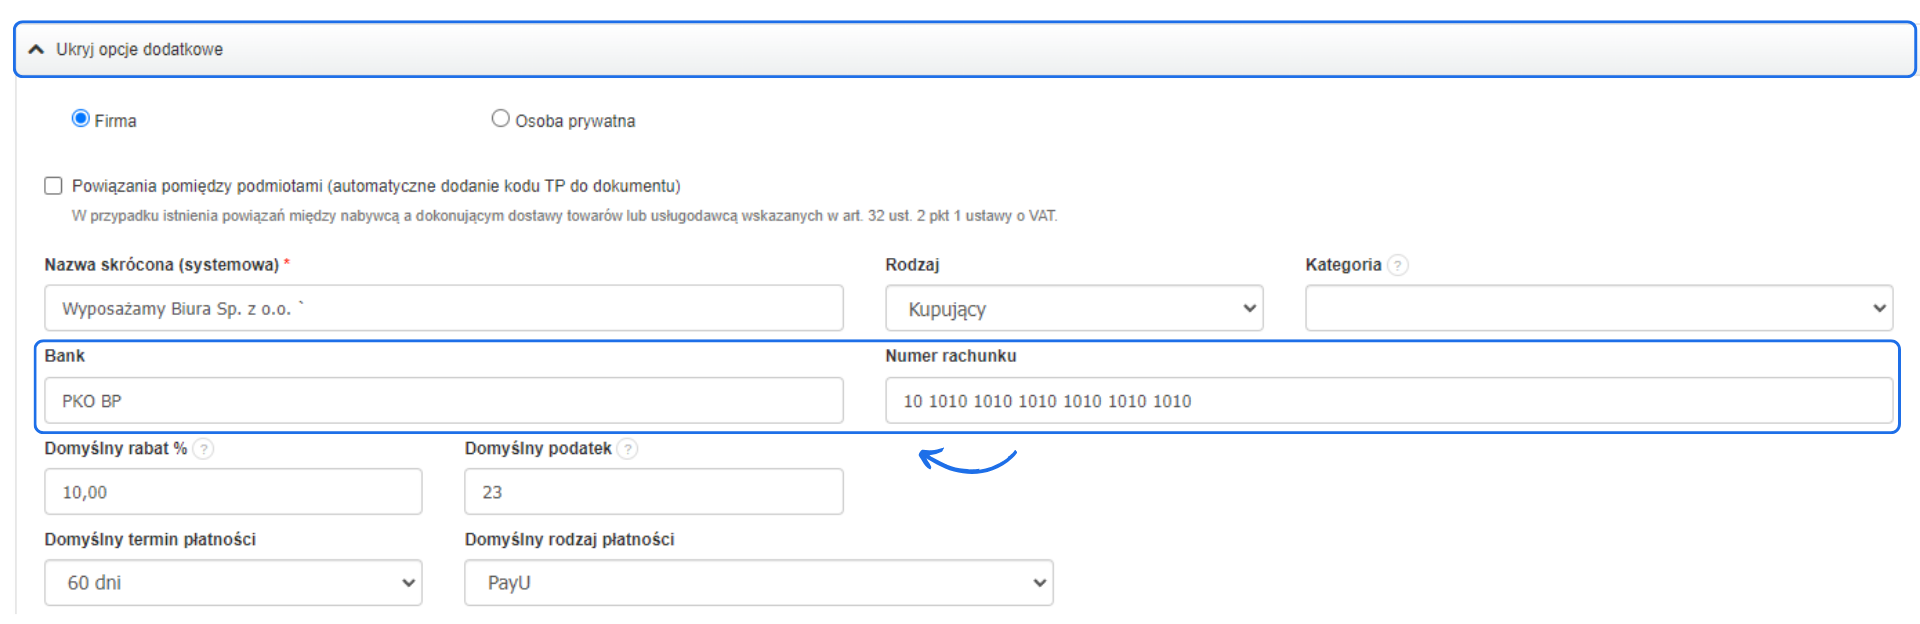The image size is (1920, 624).
Task: Click the Domyślny podatek field showing 23
Action: point(653,492)
